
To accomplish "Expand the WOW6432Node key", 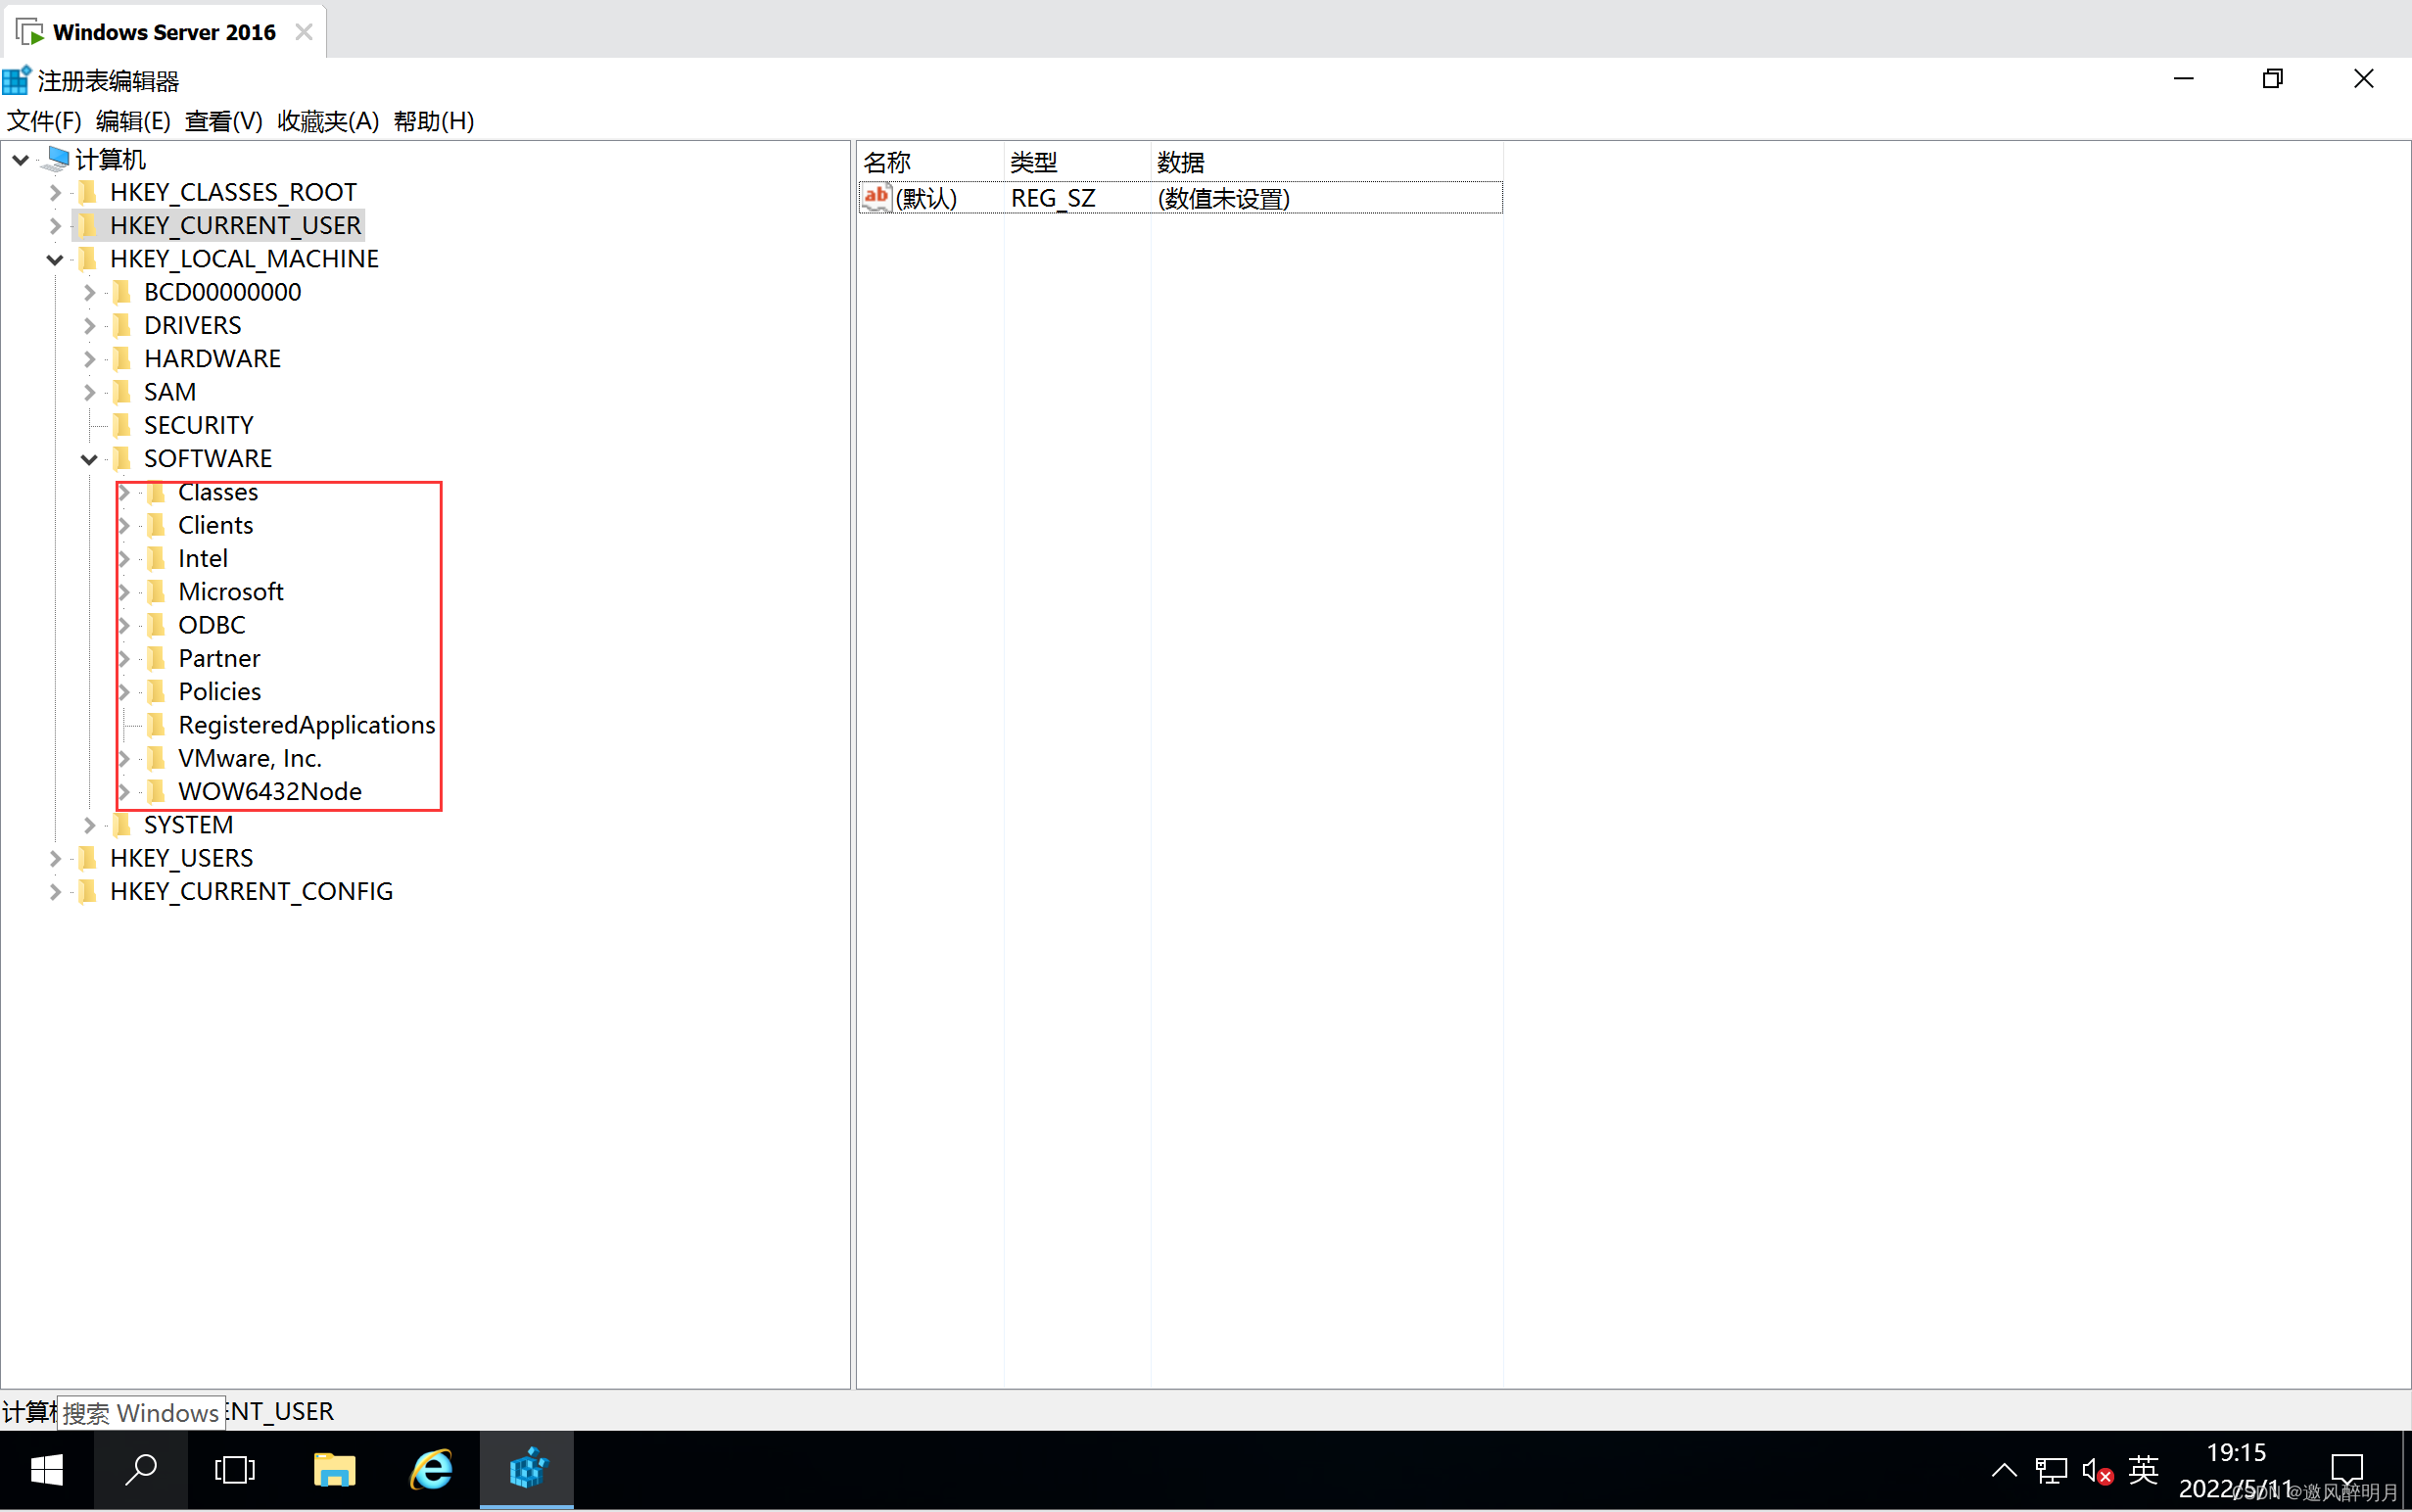I will coord(124,792).
